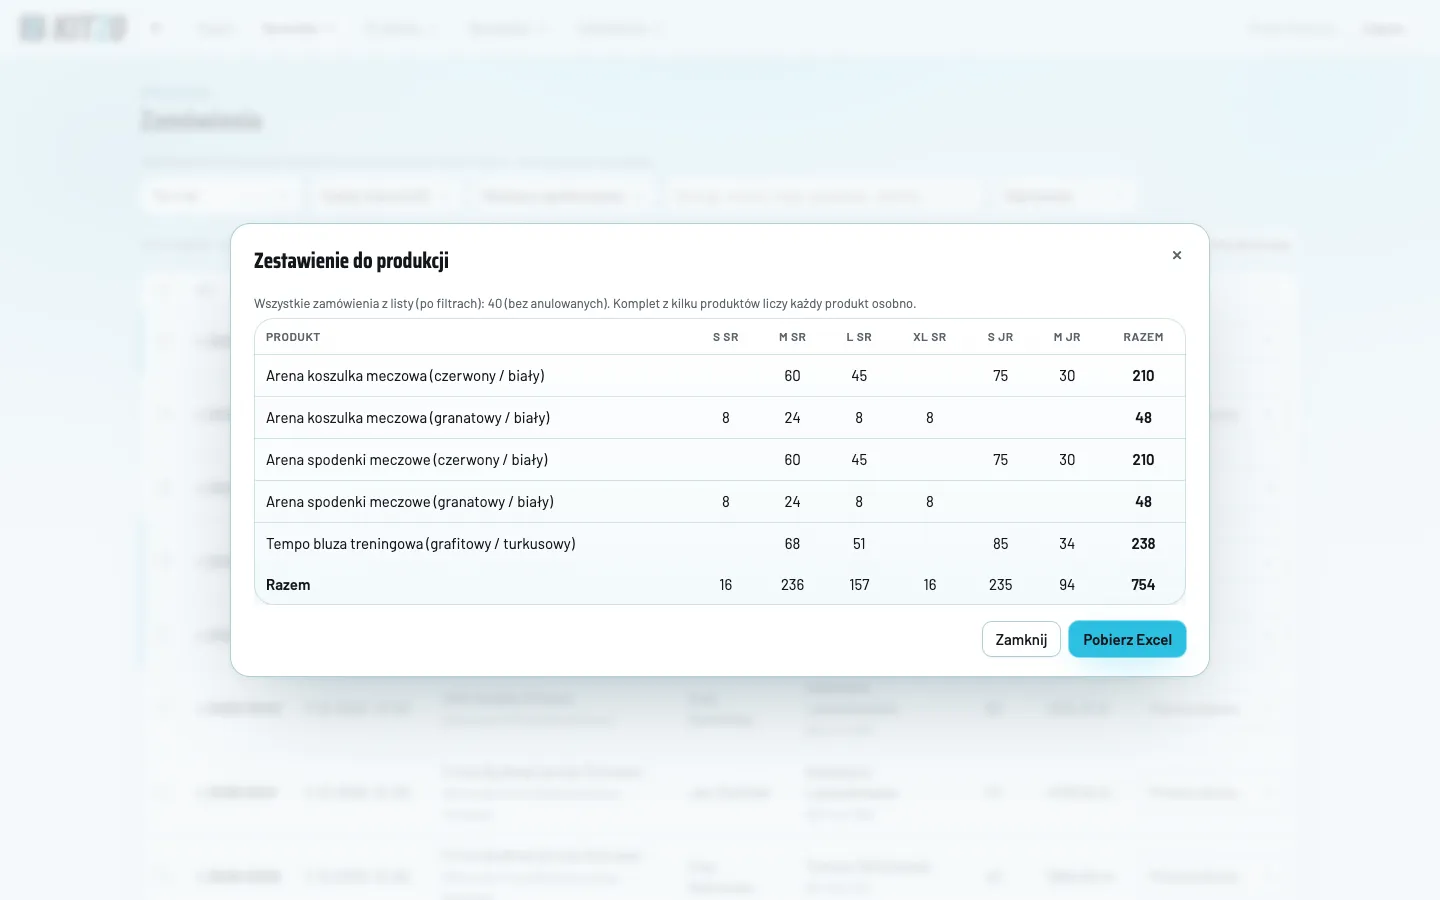Click the 'Zestawienie do produkcji' dialog title
The image size is (1440, 900).
coord(351,260)
